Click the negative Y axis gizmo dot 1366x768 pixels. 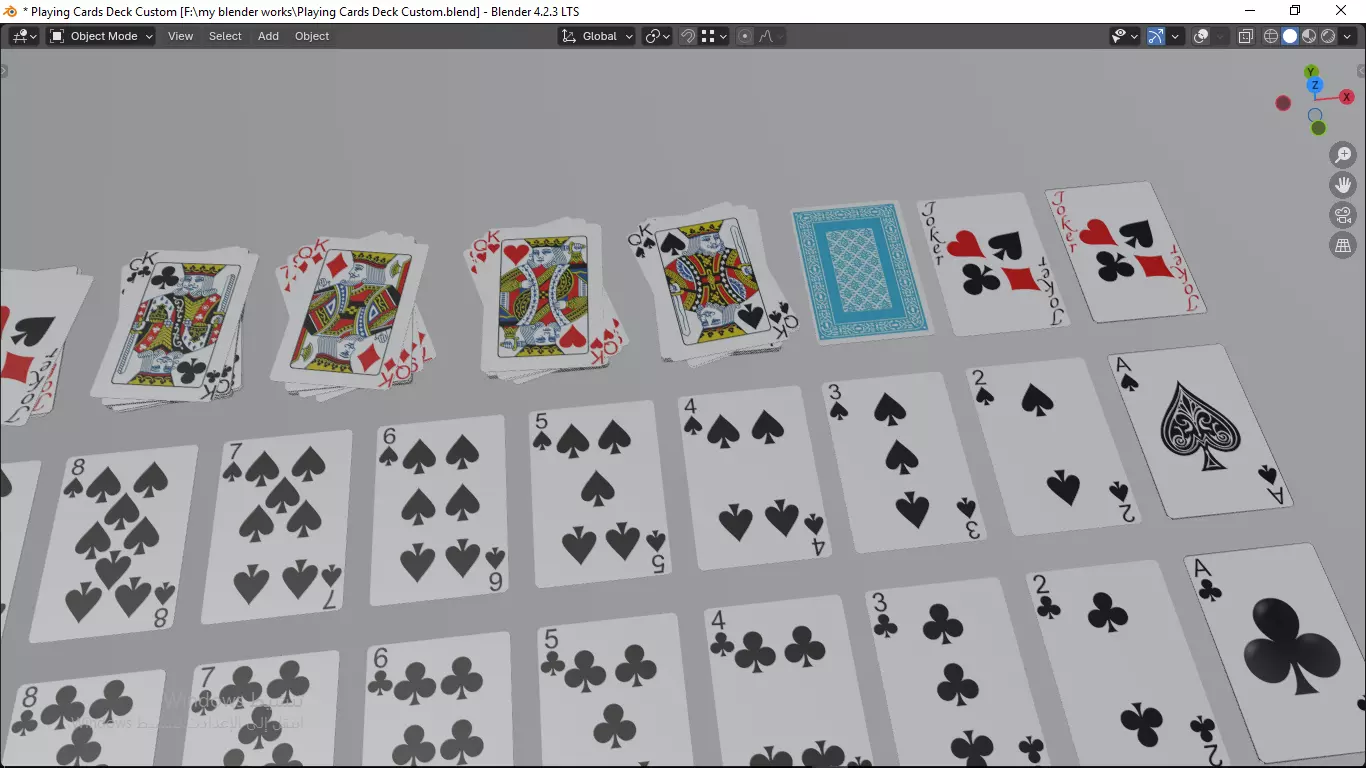[1318, 128]
